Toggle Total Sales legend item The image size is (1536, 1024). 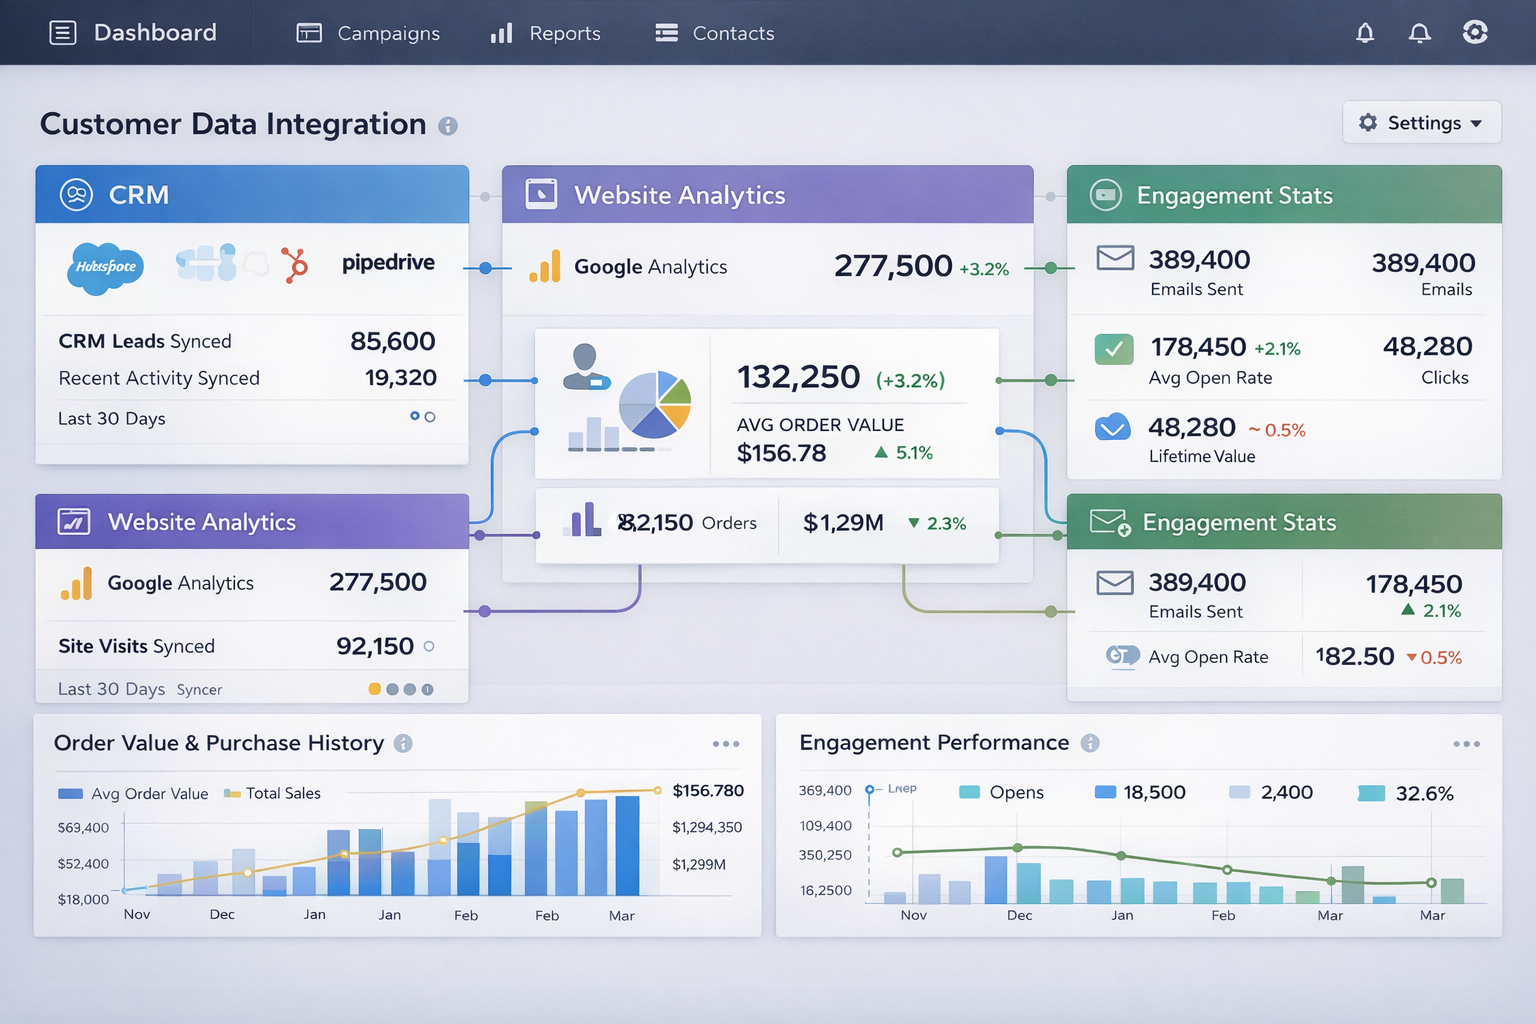(x=272, y=793)
